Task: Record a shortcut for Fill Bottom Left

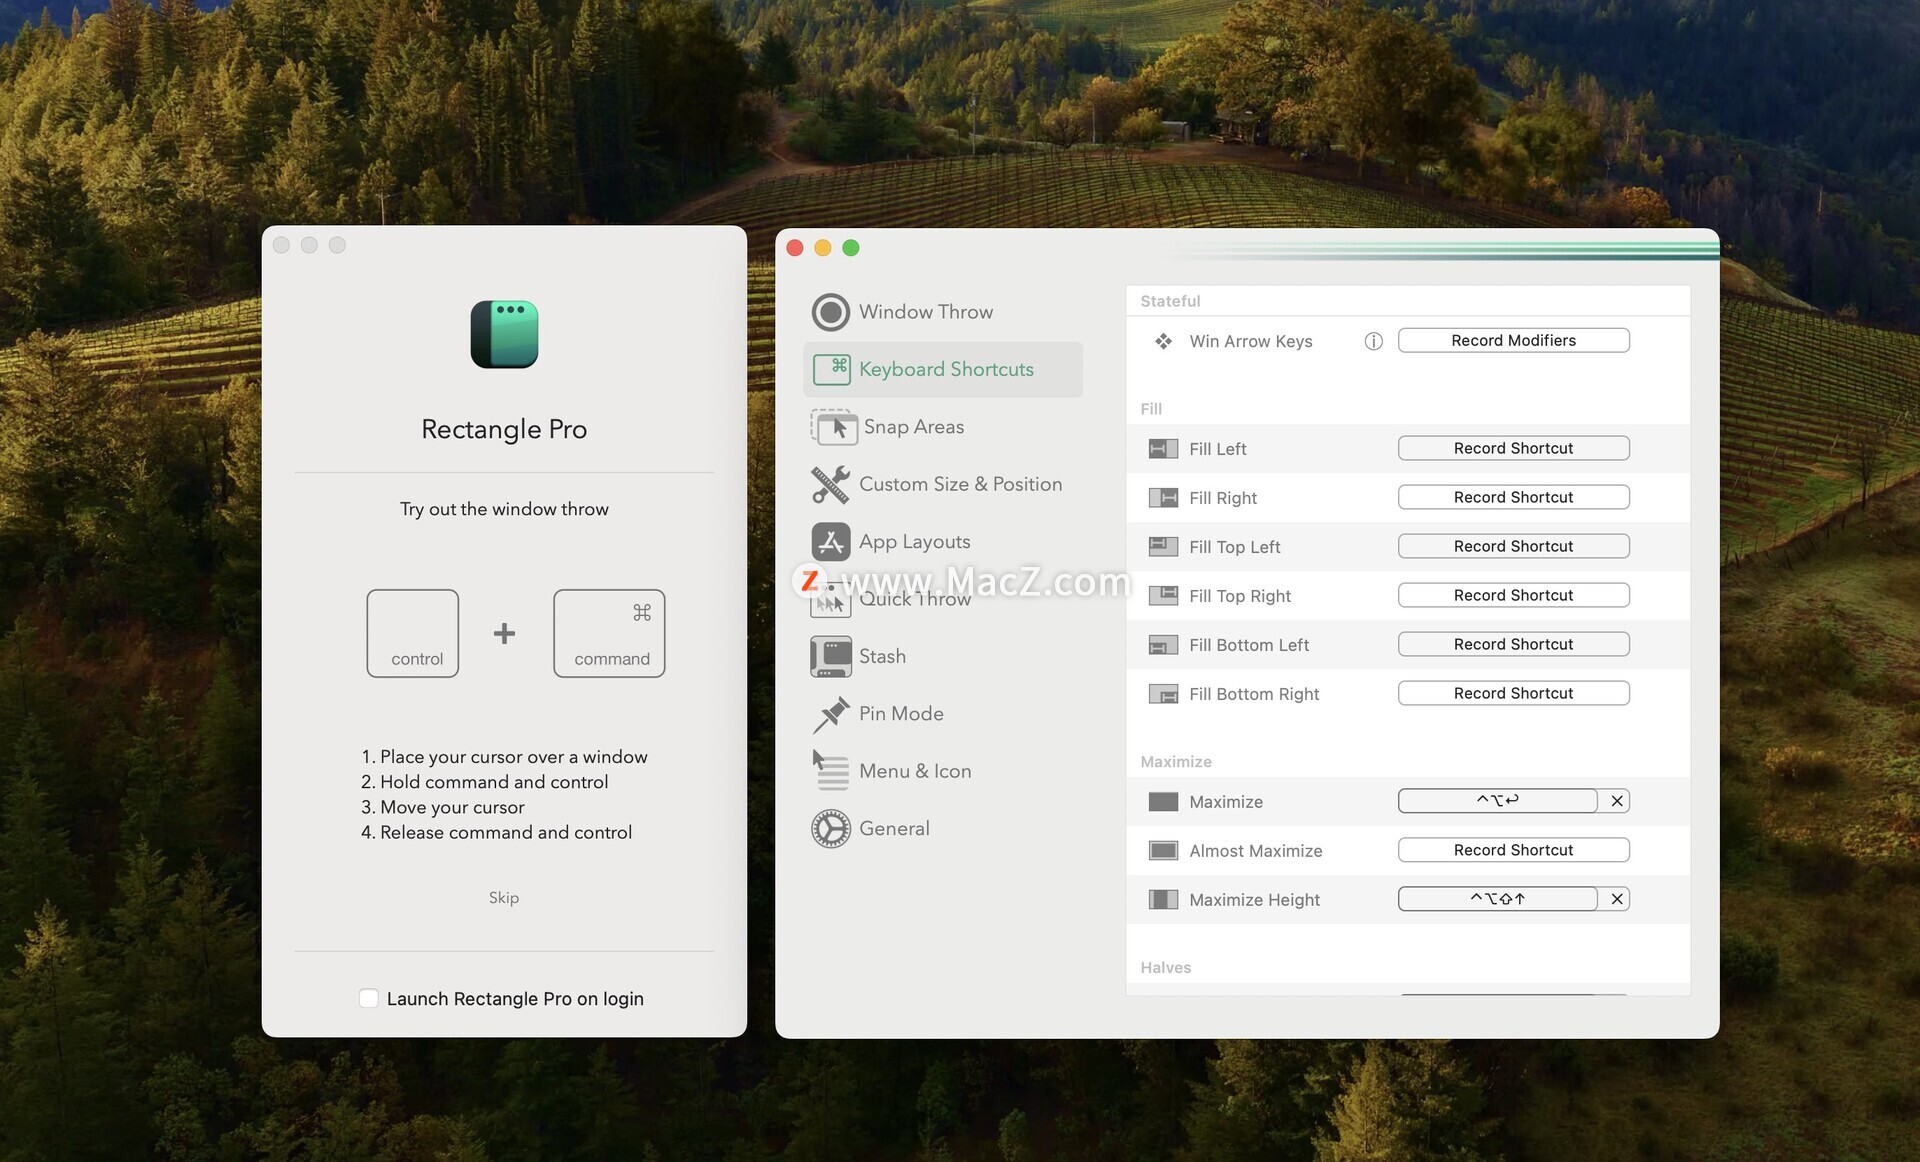Action: (x=1513, y=644)
